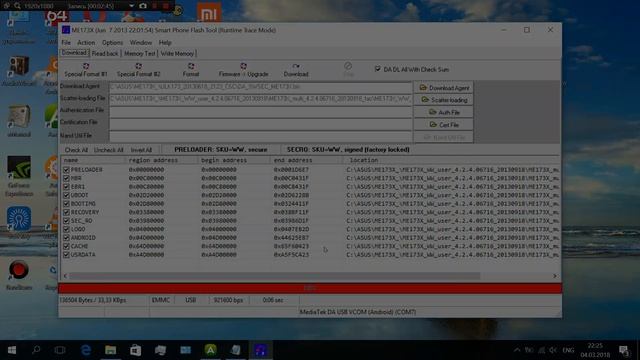Open the Windows Start menu
This screenshot has height=360, width=640.
tap(12, 350)
